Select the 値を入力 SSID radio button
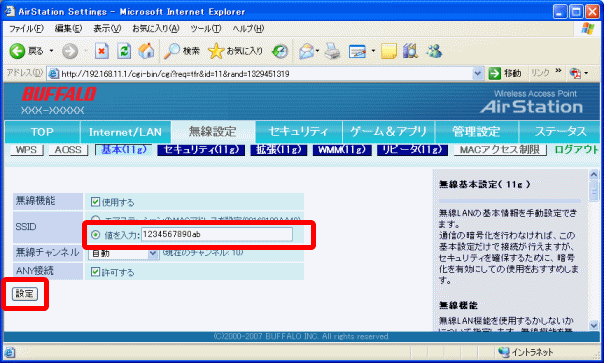This screenshot has width=604, height=363. pyautogui.click(x=96, y=234)
